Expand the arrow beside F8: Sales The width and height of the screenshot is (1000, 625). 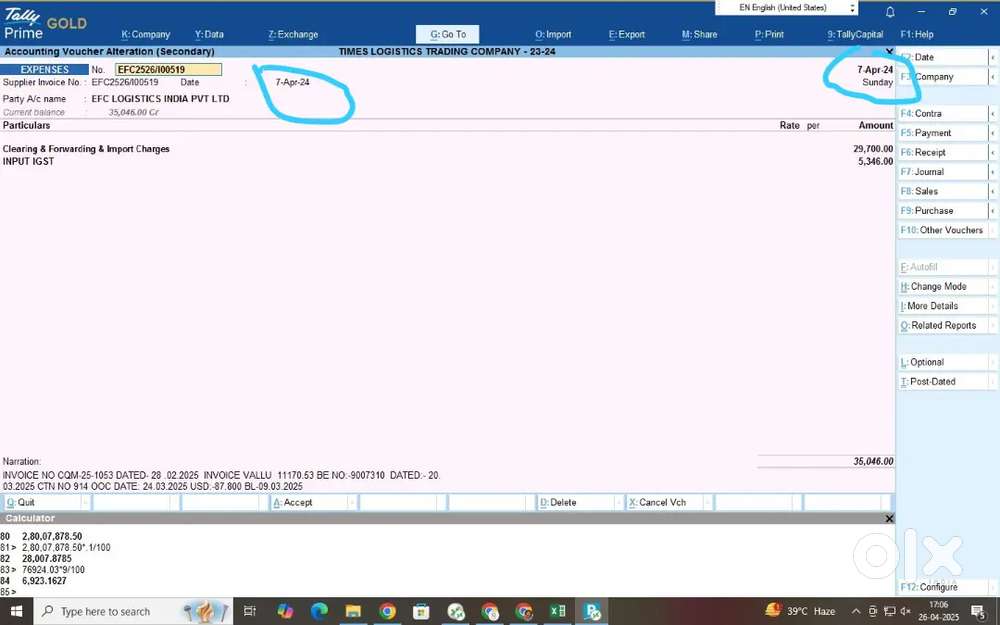(993, 191)
